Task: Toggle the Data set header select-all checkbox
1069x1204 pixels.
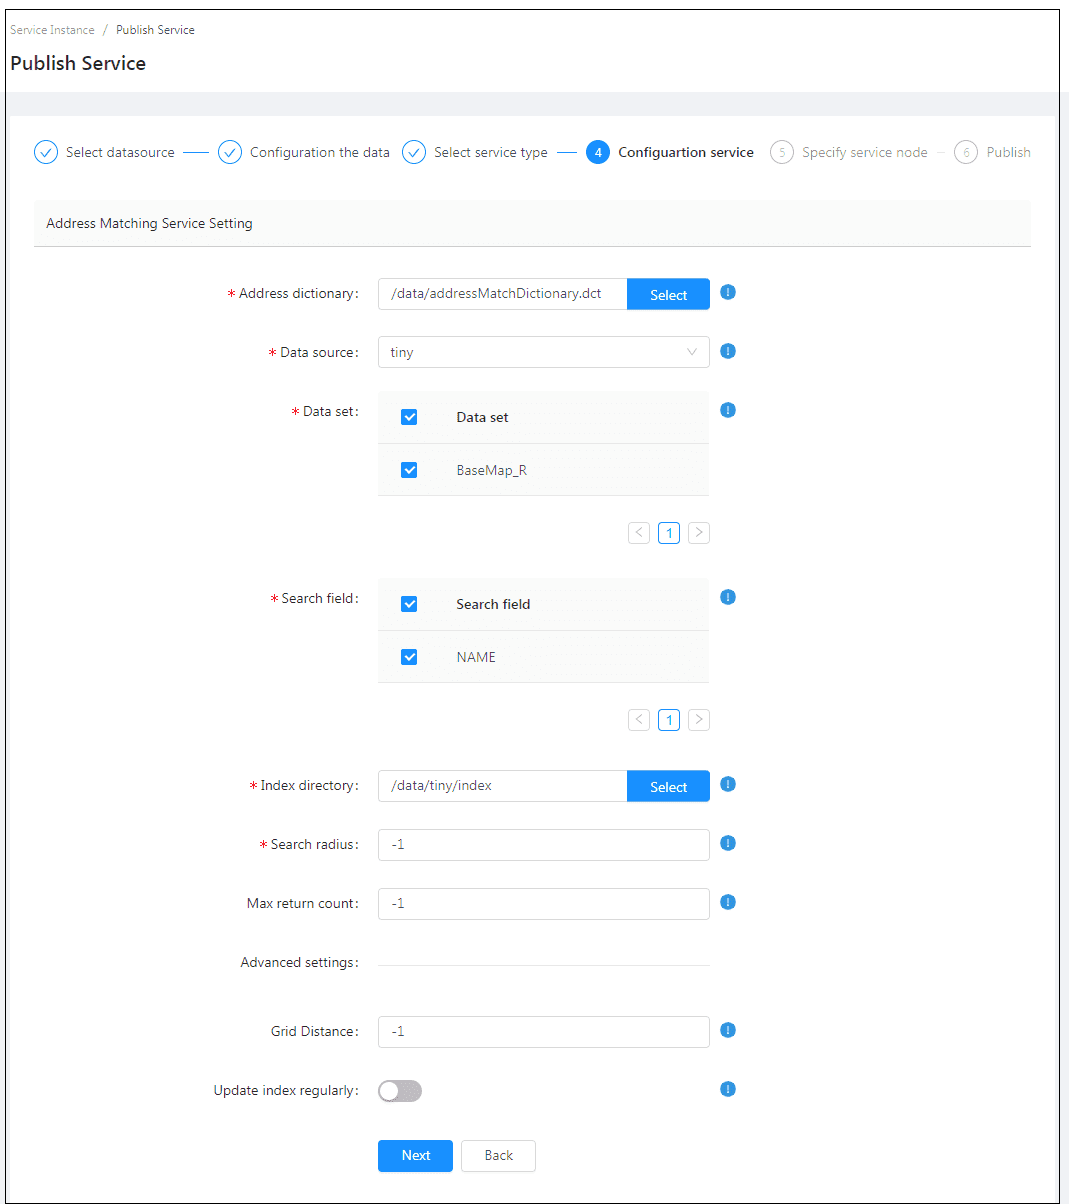Action: 409,417
